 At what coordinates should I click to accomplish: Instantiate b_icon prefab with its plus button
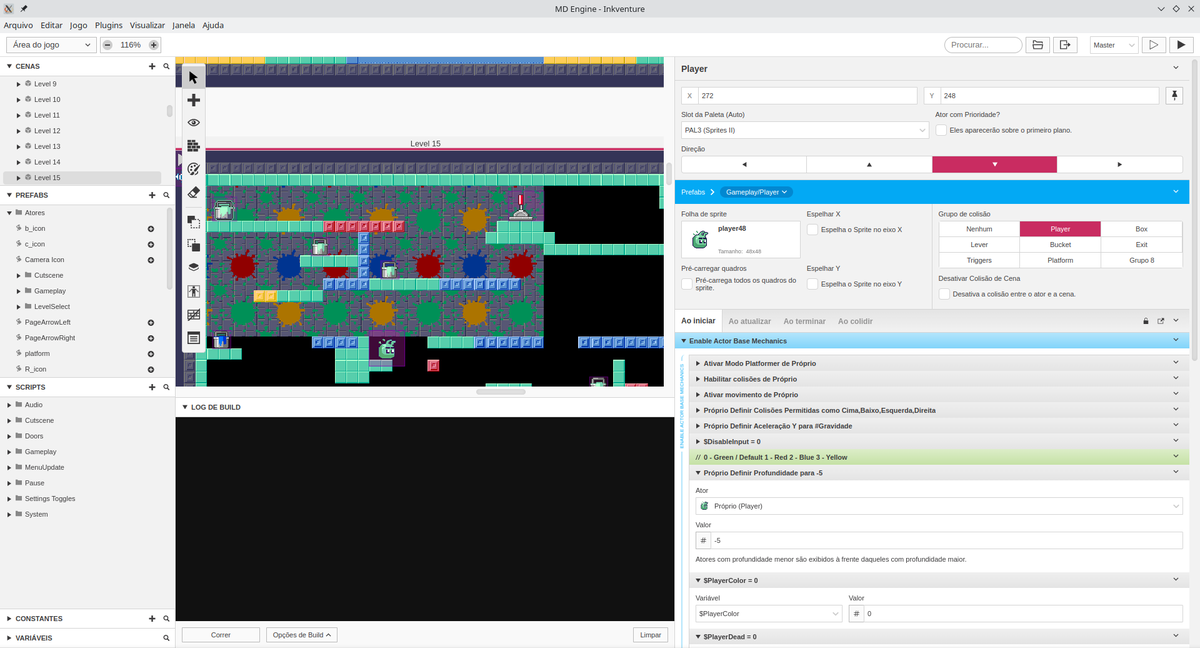[x=151, y=229]
